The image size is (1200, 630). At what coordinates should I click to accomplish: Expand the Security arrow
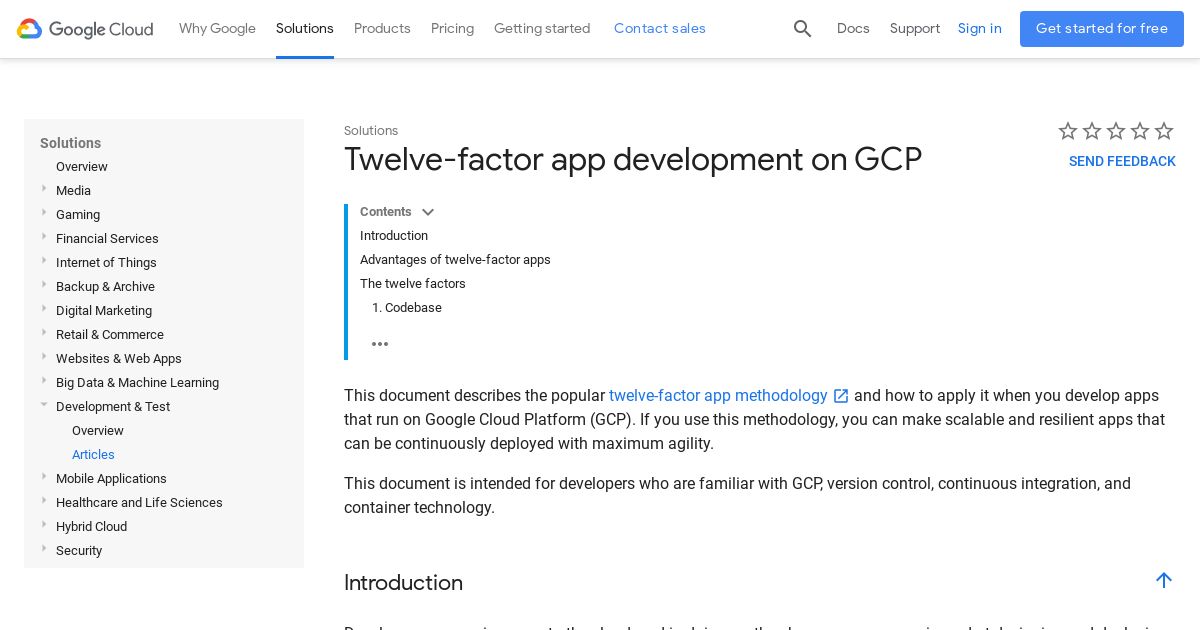click(44, 549)
